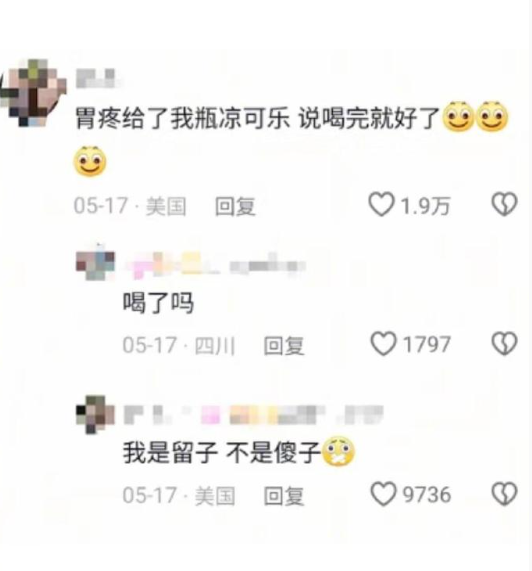Open the top commenter's pixelated avatar
Viewport: 532px width, 571px height.
pyautogui.click(x=34, y=92)
